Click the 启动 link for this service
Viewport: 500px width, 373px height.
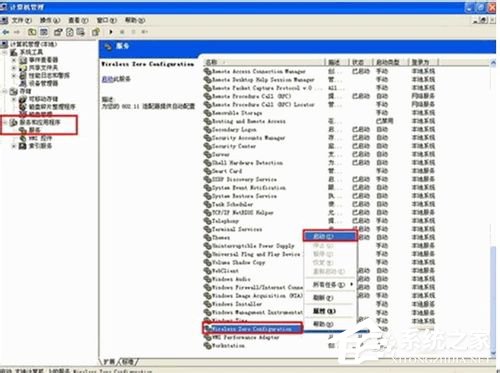(107, 79)
